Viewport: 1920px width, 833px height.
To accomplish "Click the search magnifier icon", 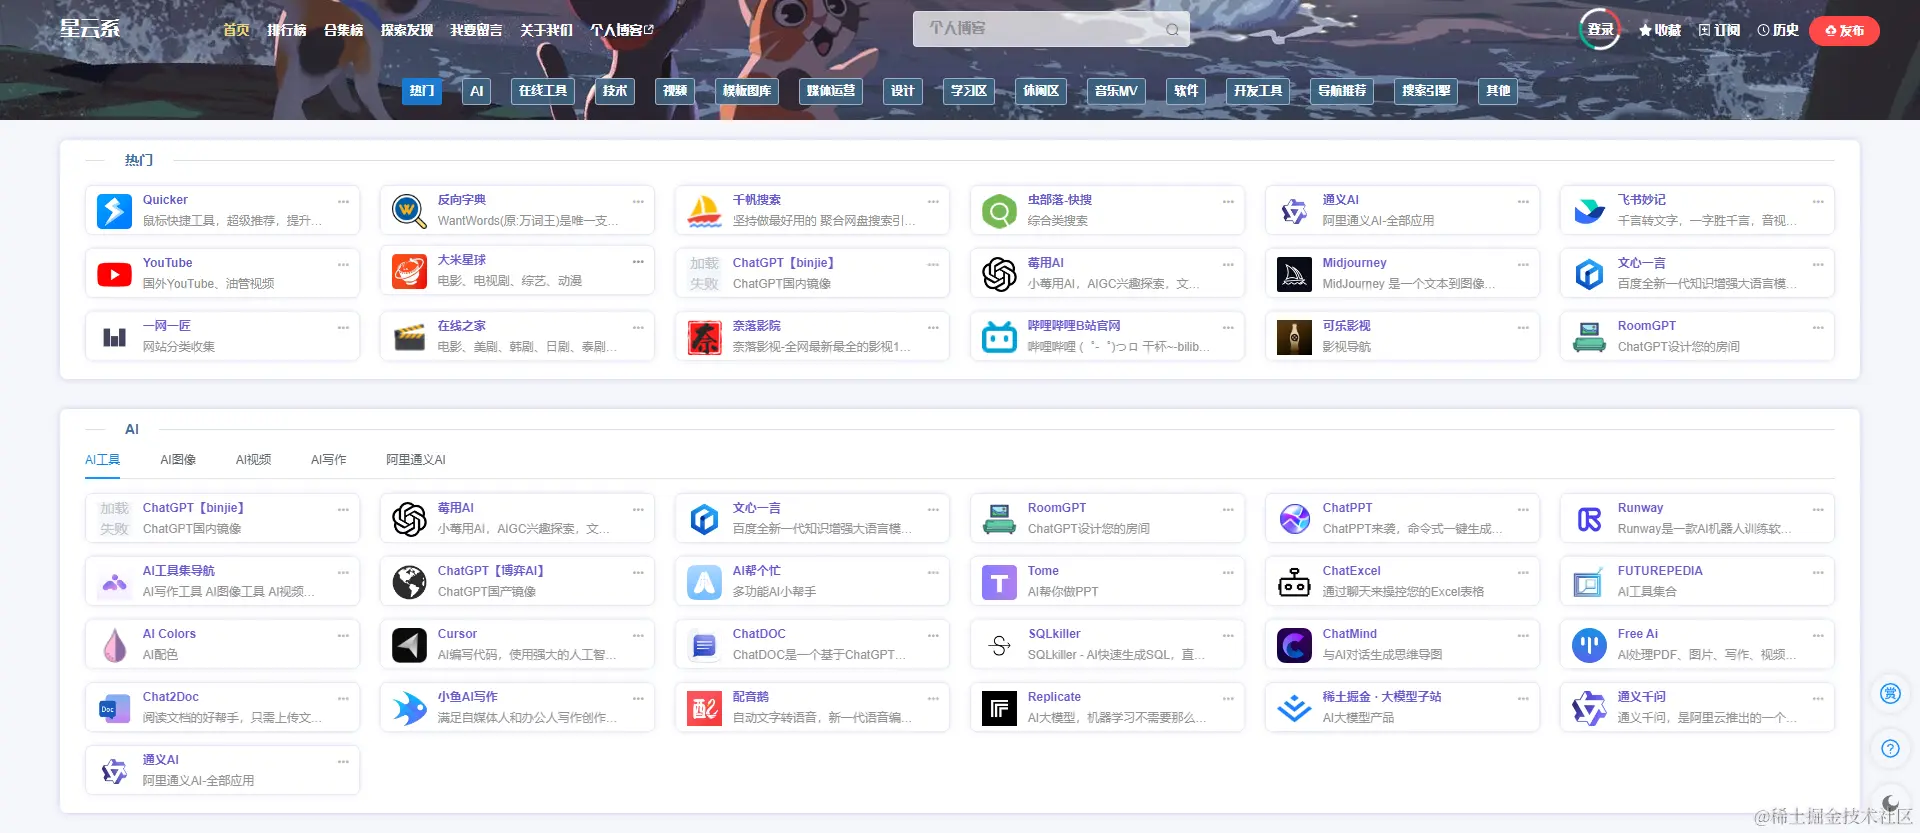I will [x=1172, y=30].
